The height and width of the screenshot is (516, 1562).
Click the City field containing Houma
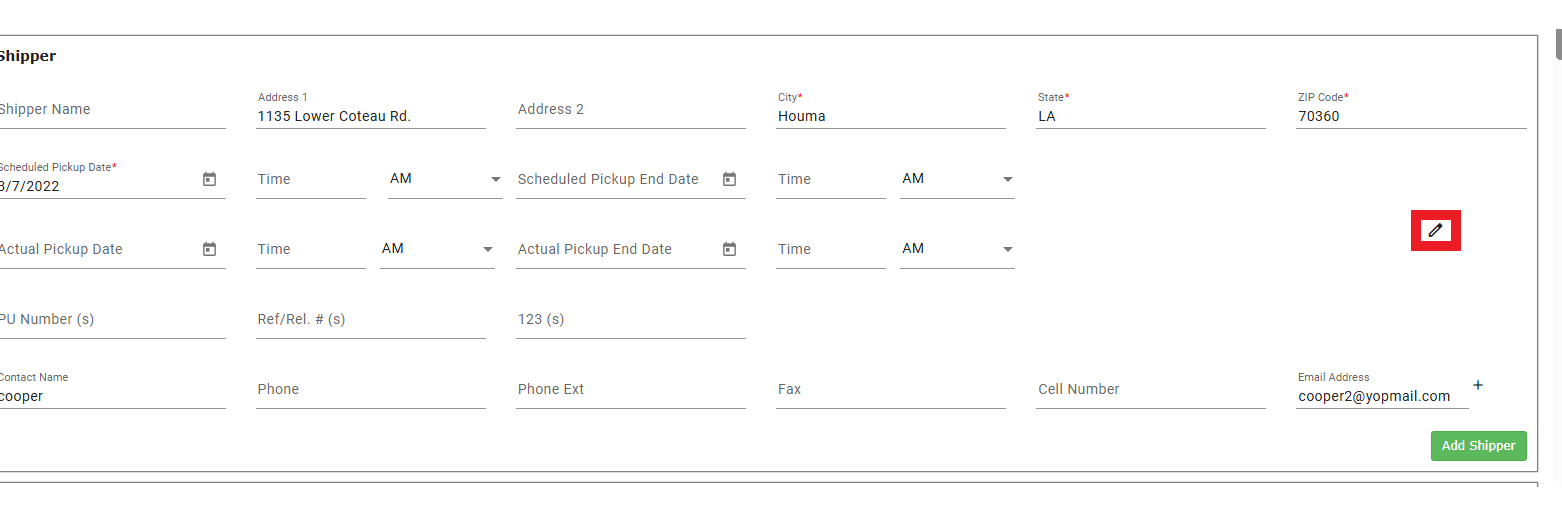coord(890,116)
